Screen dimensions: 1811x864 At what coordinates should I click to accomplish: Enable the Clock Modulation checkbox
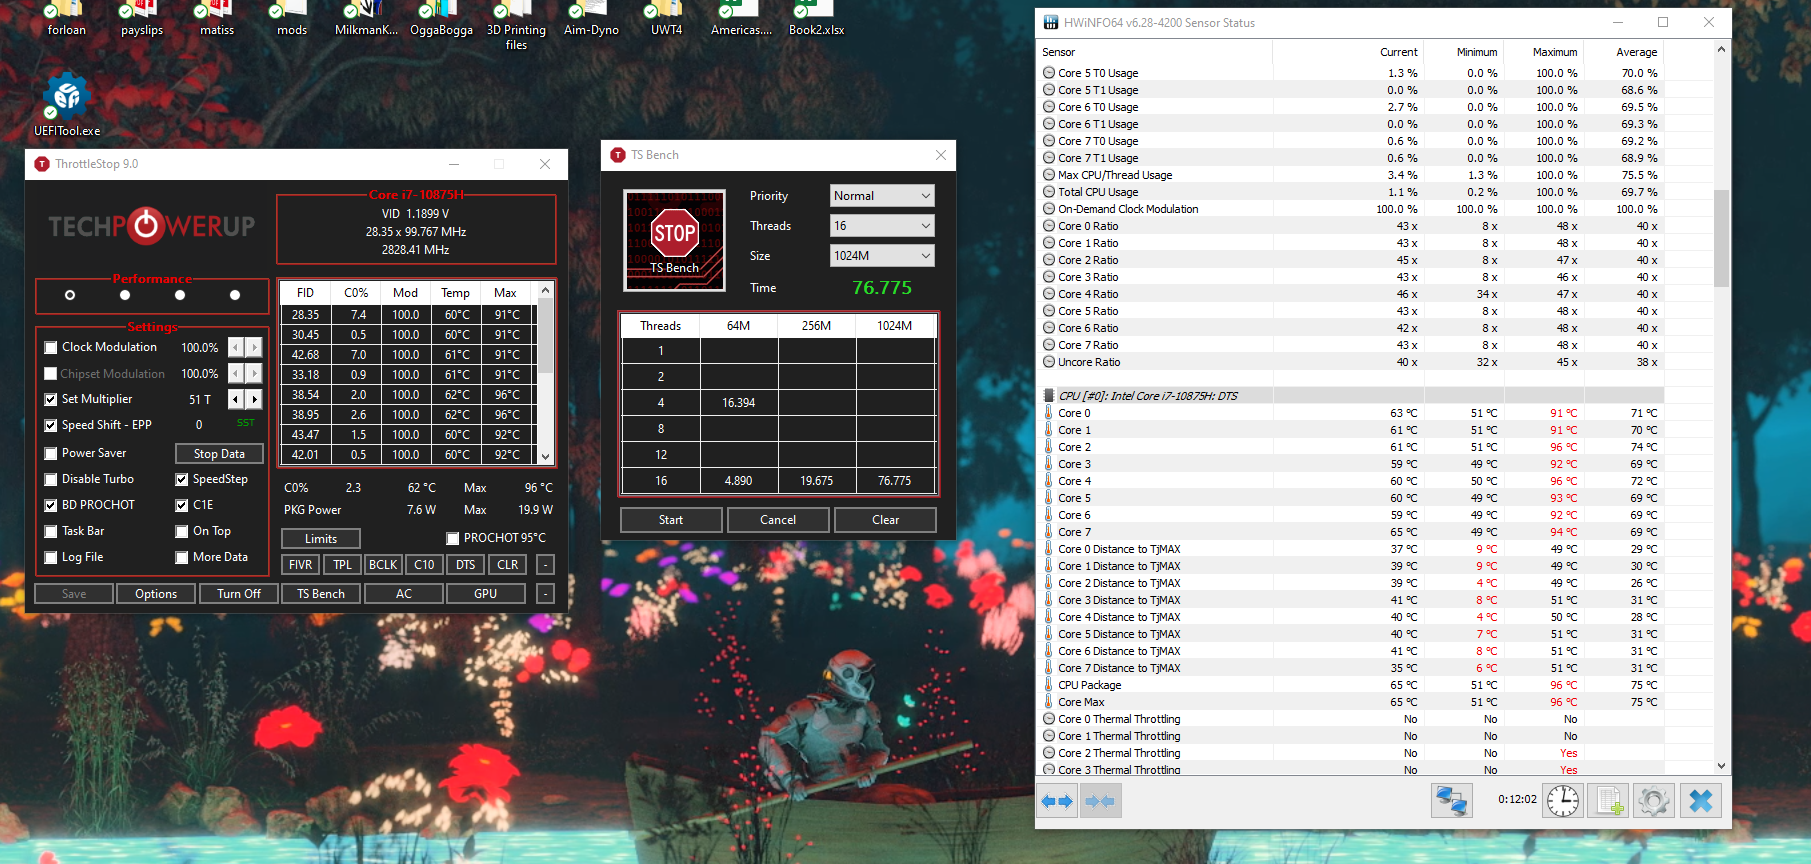[x=51, y=348]
